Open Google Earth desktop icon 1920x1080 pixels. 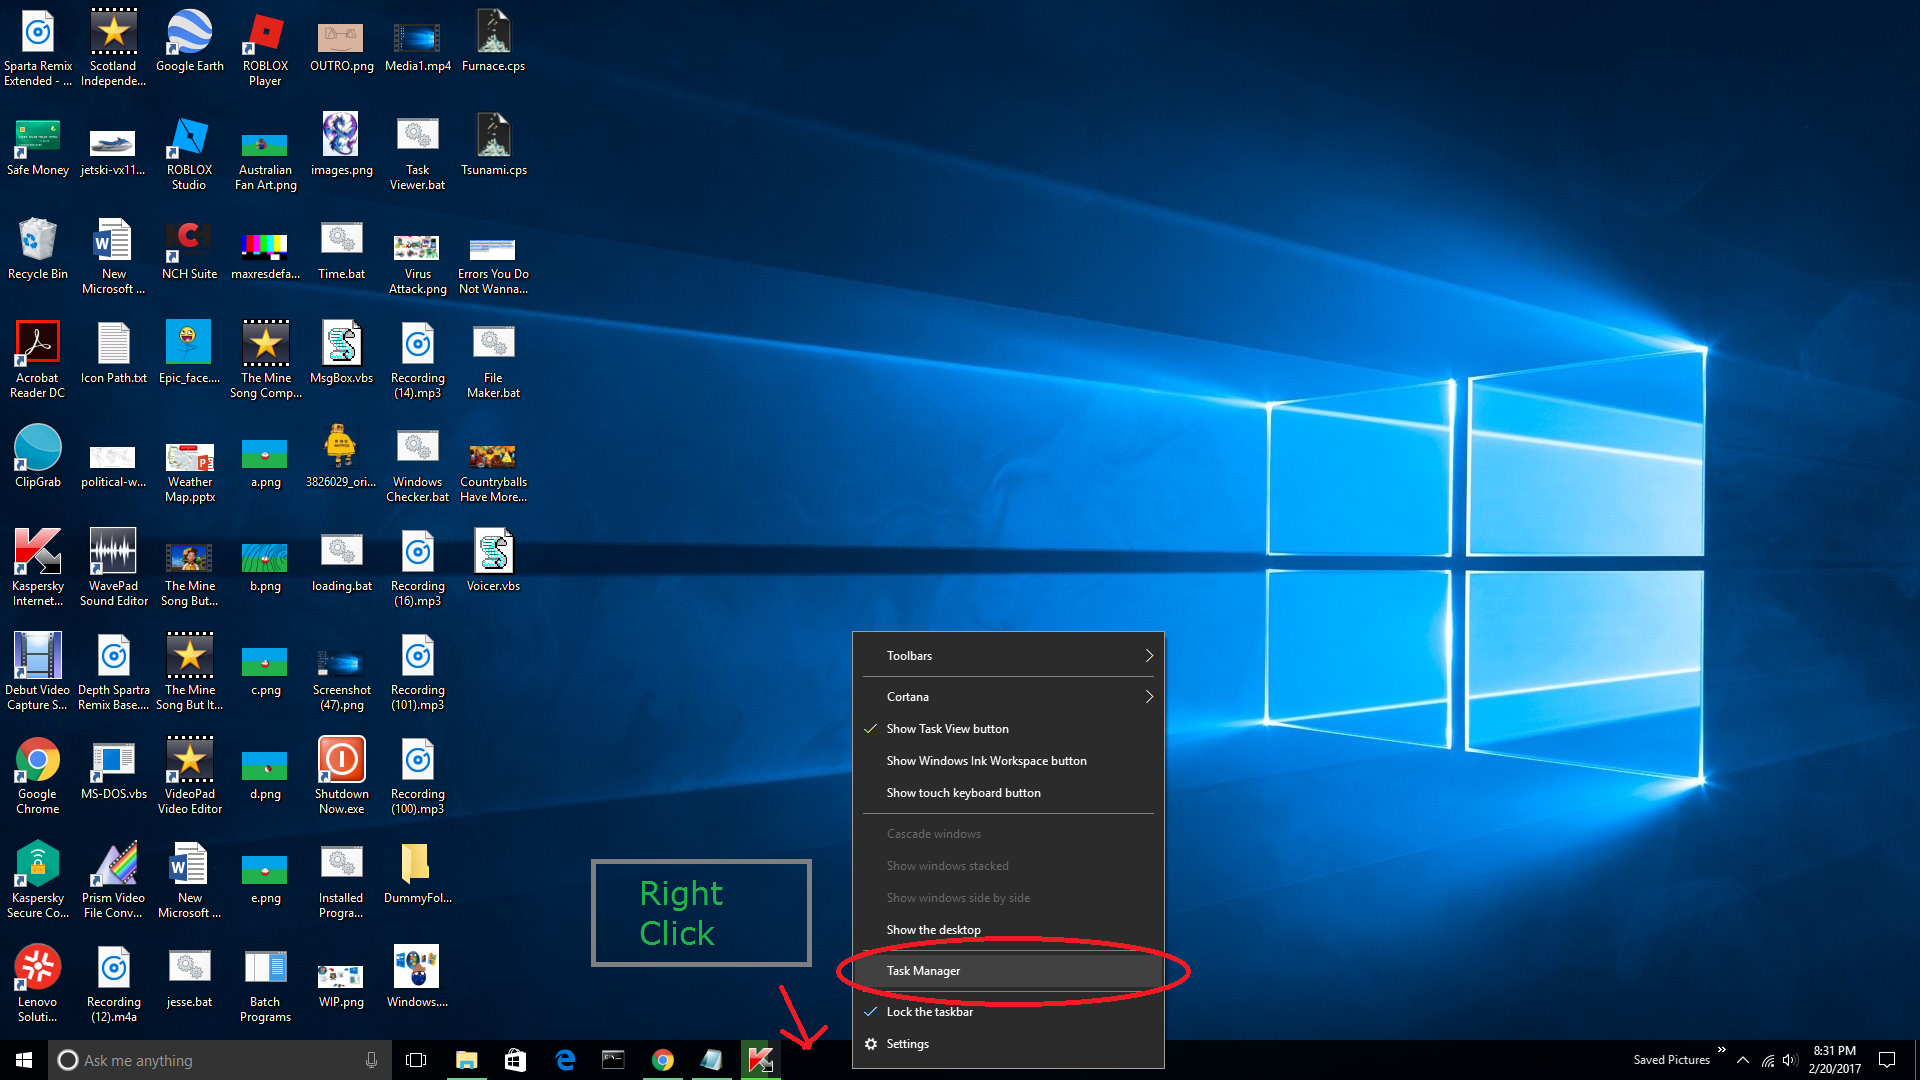[x=189, y=42]
